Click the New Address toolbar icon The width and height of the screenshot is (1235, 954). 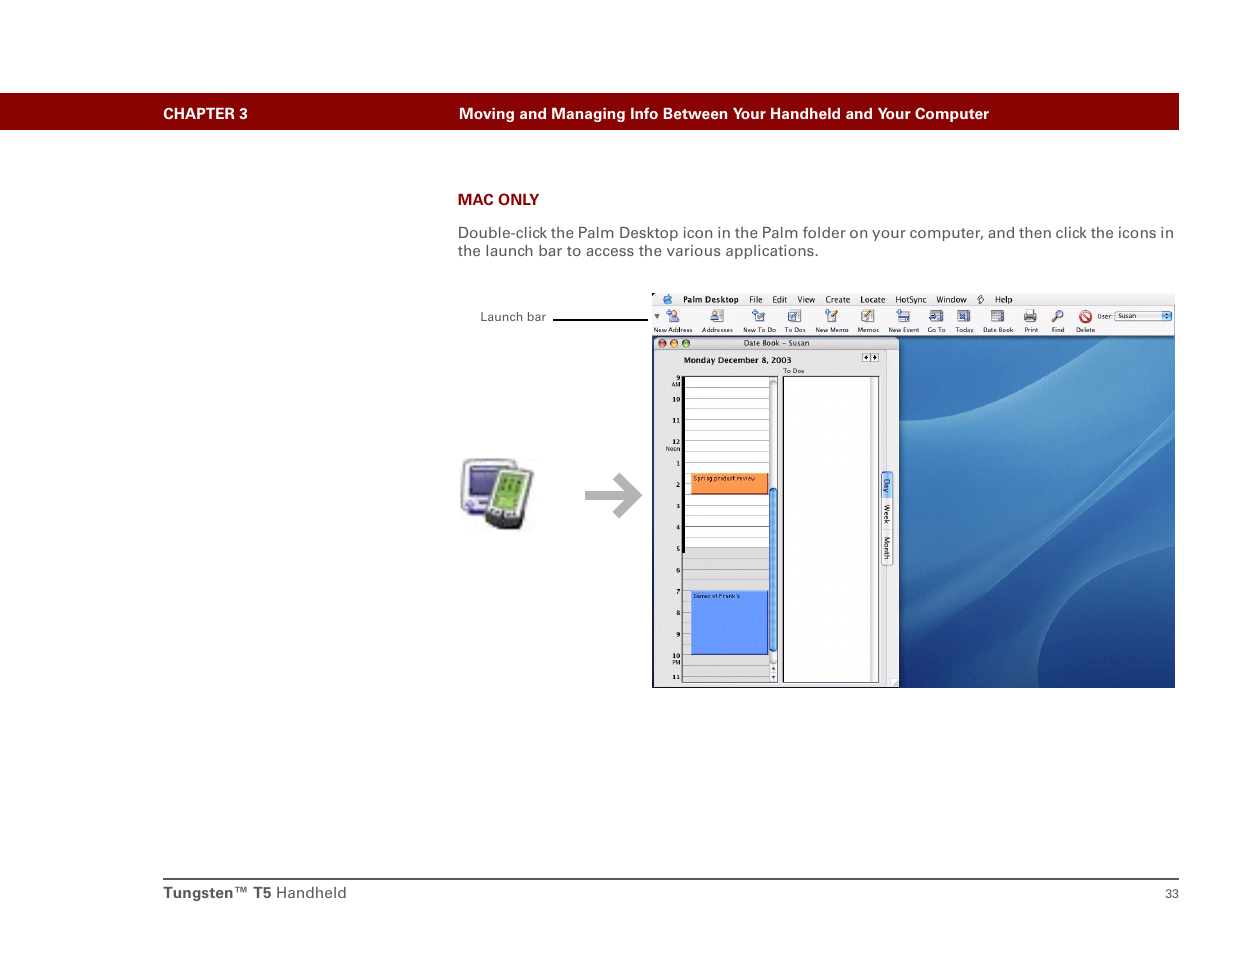pos(673,316)
